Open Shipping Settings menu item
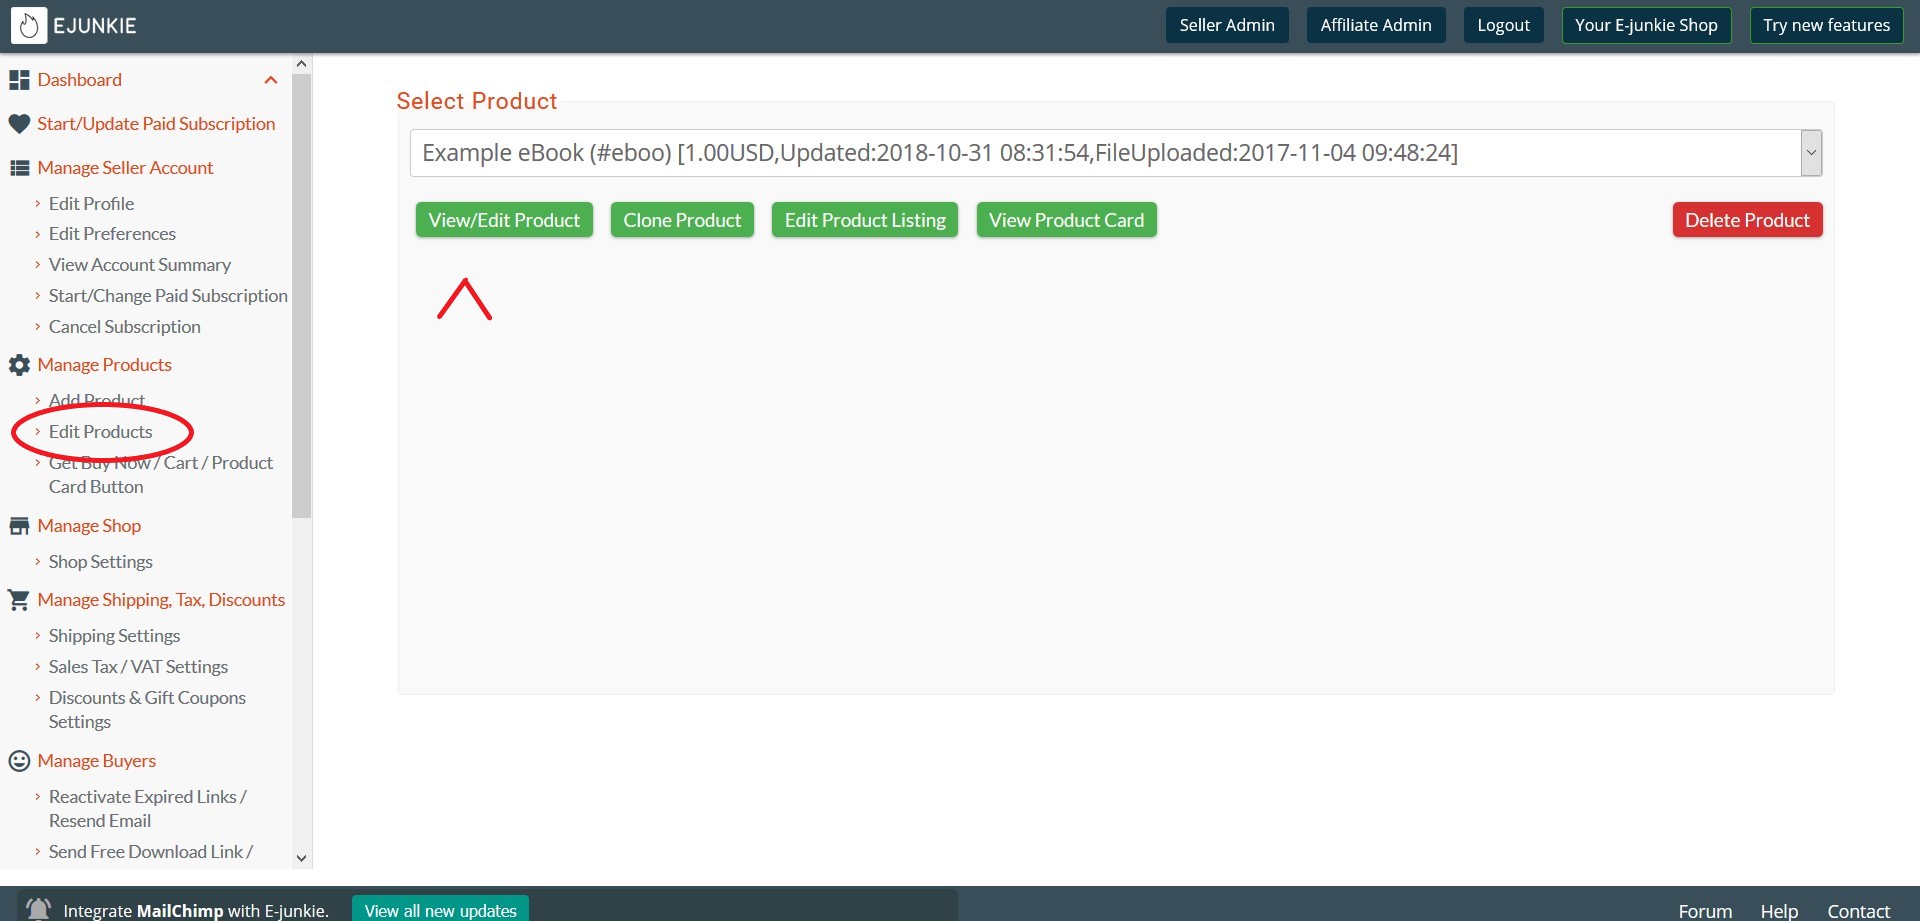The image size is (1920, 921). [114, 636]
